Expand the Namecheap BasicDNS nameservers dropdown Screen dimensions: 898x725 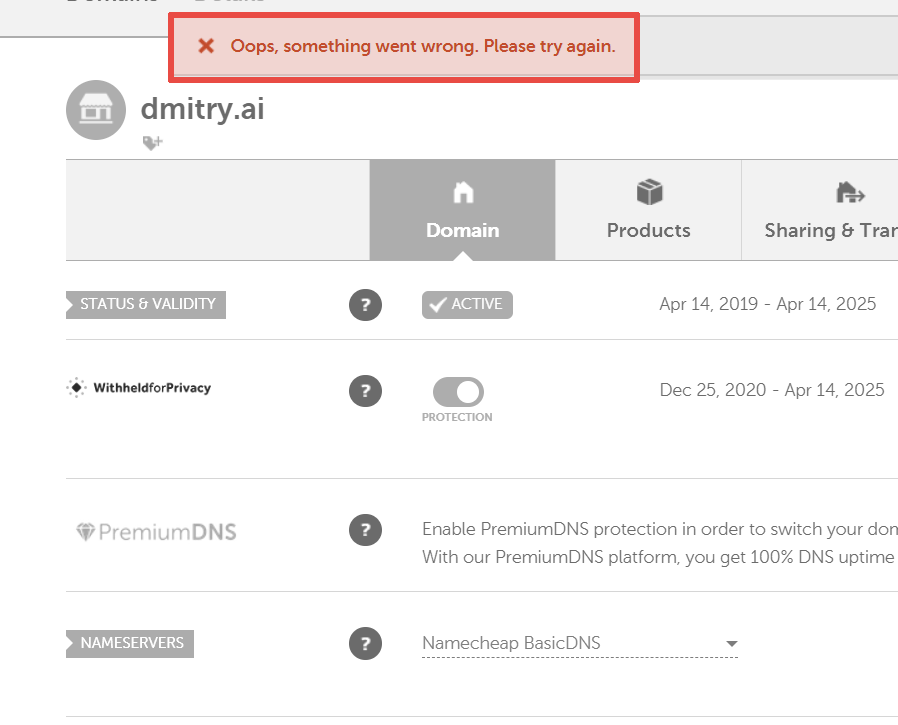click(x=731, y=644)
